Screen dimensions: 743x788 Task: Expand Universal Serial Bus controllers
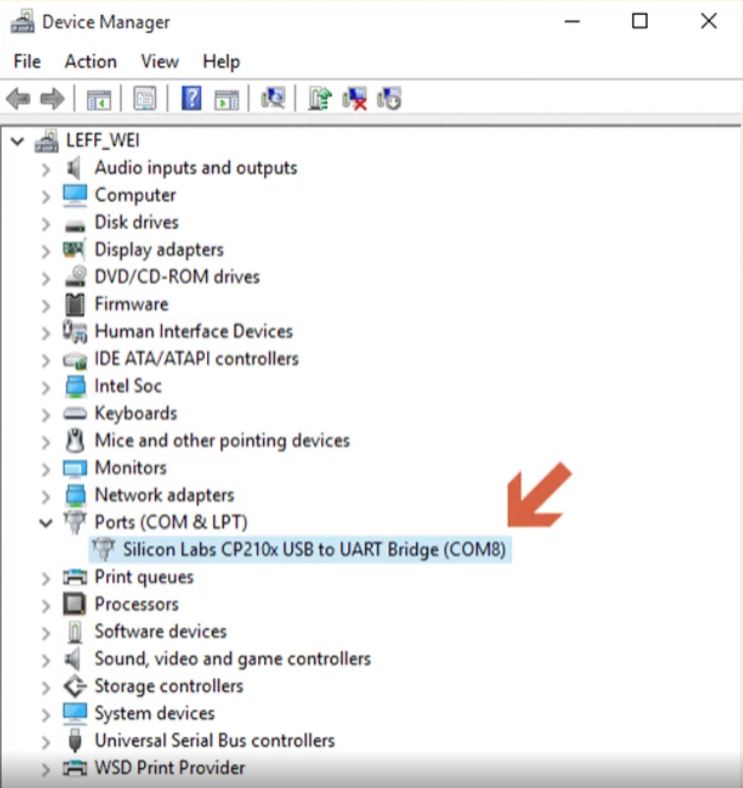46,742
